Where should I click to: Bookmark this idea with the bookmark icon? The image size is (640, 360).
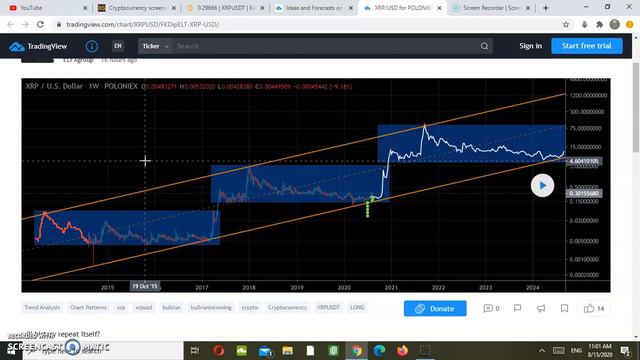(x=564, y=308)
